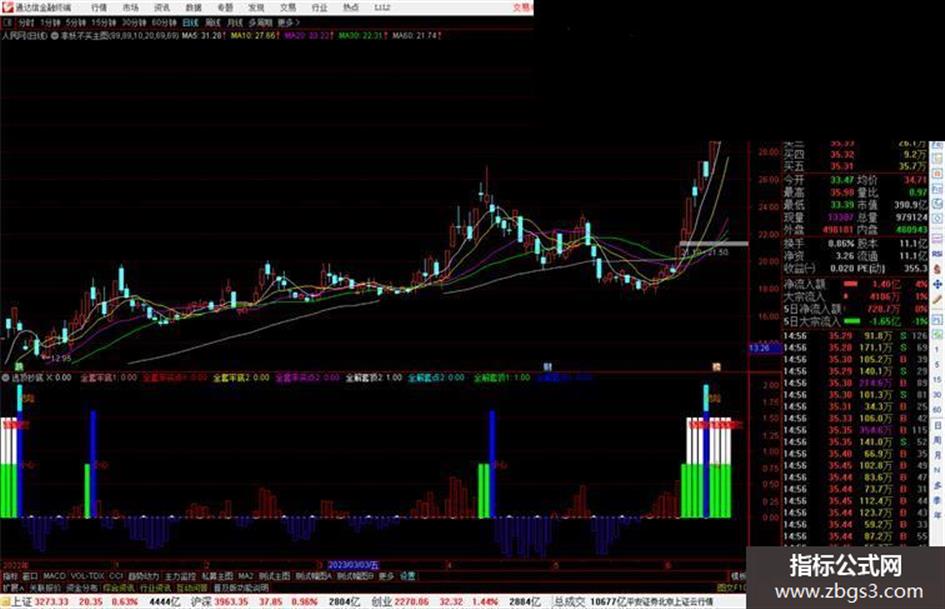The image size is (945, 609).
Task: Click the MA60 legend value
Action: (416, 36)
